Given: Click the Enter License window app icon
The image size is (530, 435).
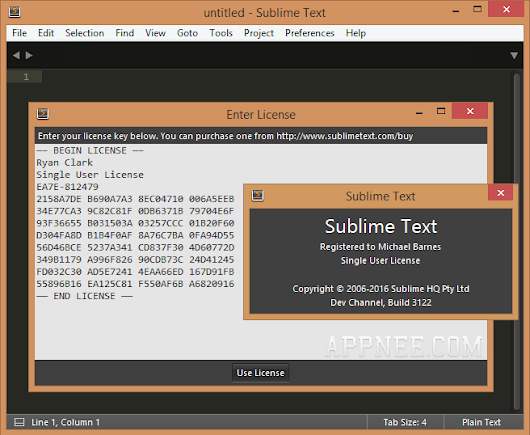Looking at the screenshot, I should tap(43, 114).
